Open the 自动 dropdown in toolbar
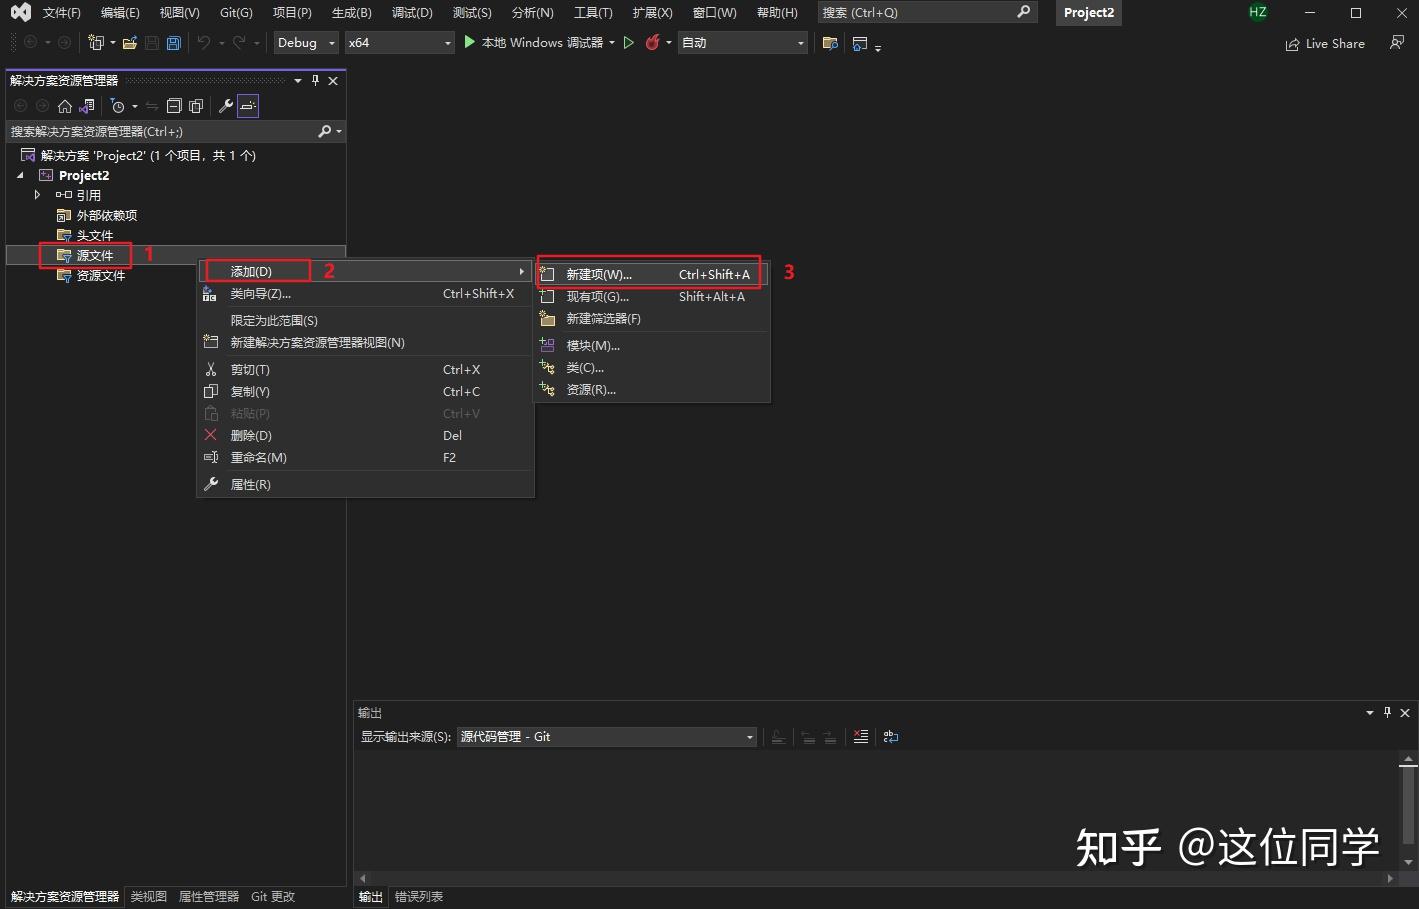This screenshot has height=909, width=1419. 743,43
